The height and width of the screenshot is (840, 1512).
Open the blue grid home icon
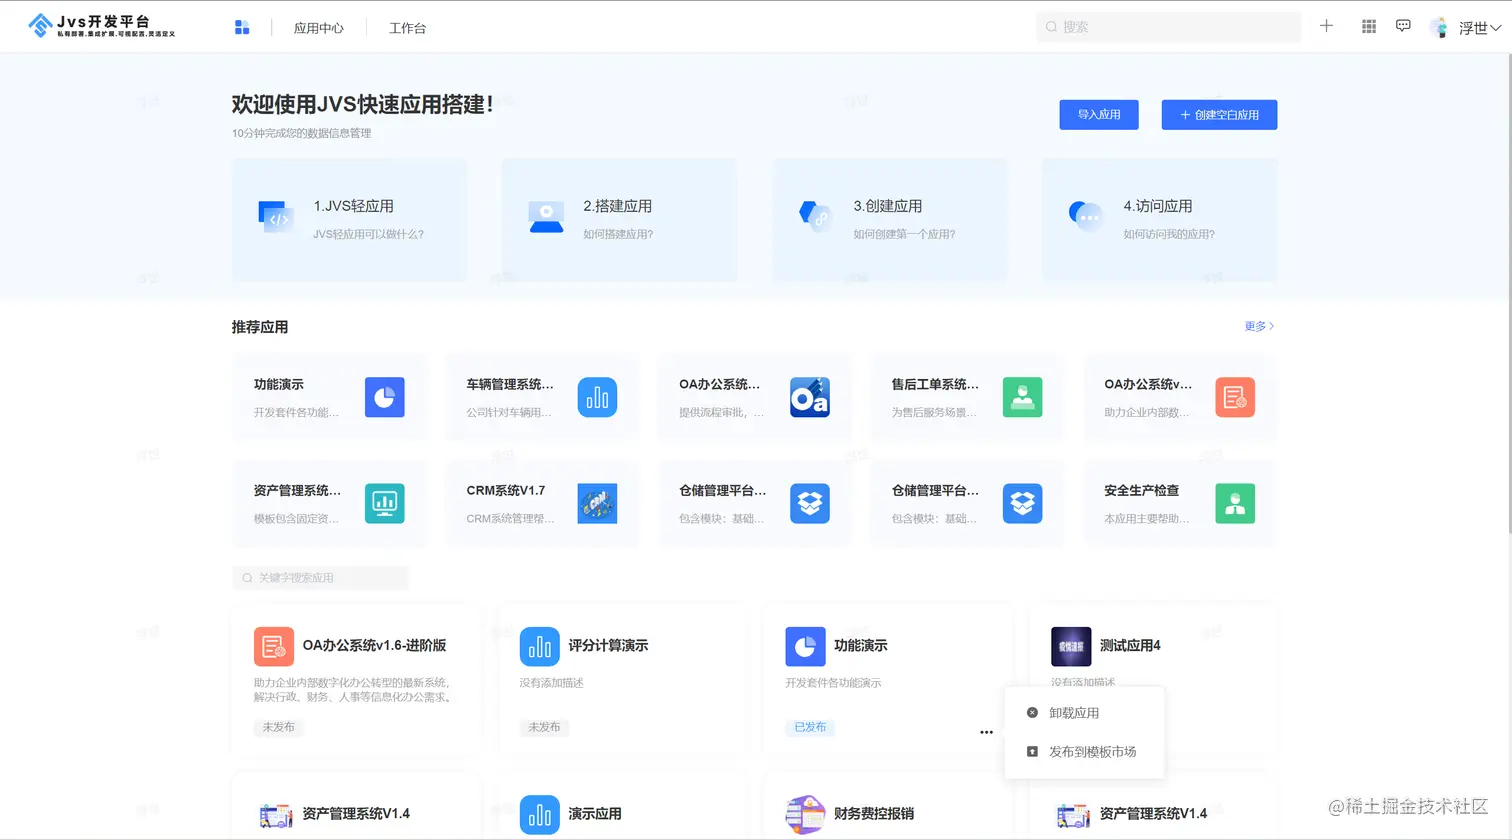242,27
